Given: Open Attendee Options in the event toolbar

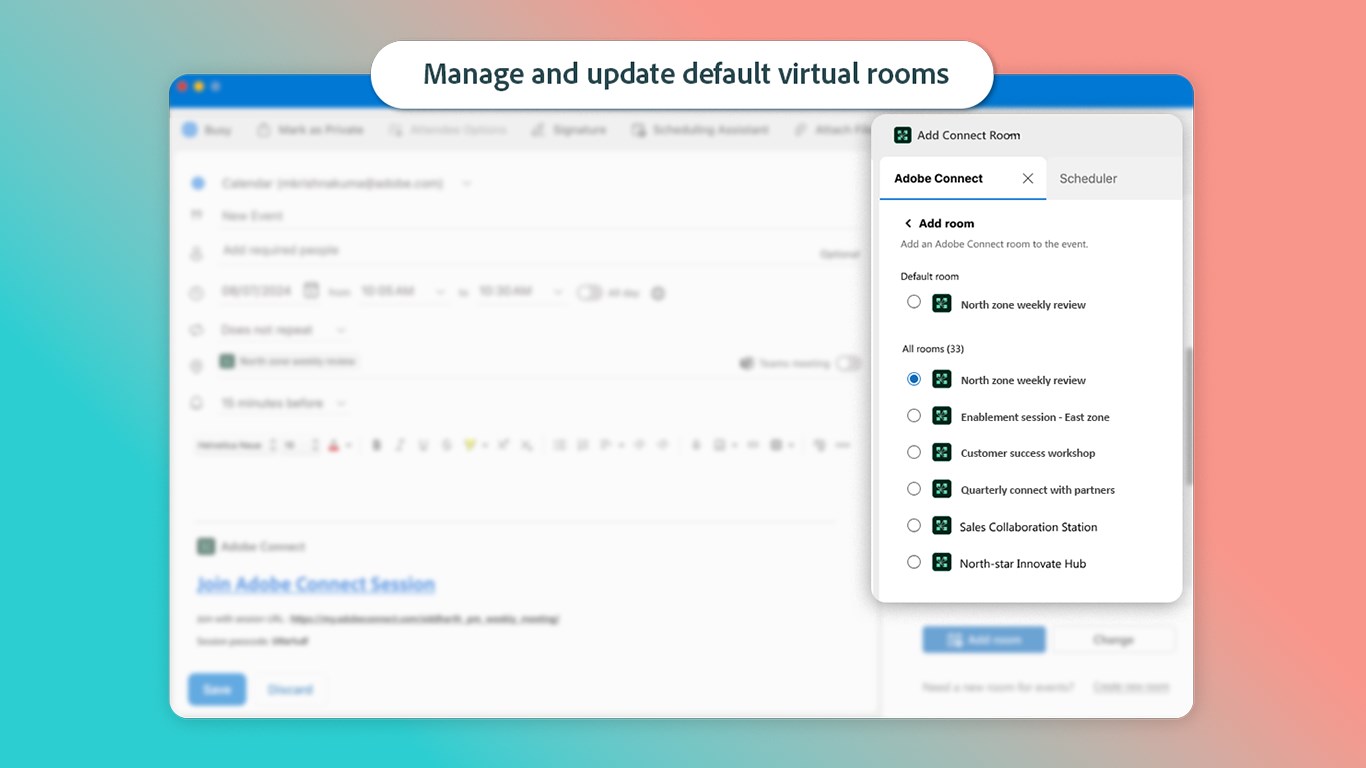Looking at the screenshot, I should point(447,130).
